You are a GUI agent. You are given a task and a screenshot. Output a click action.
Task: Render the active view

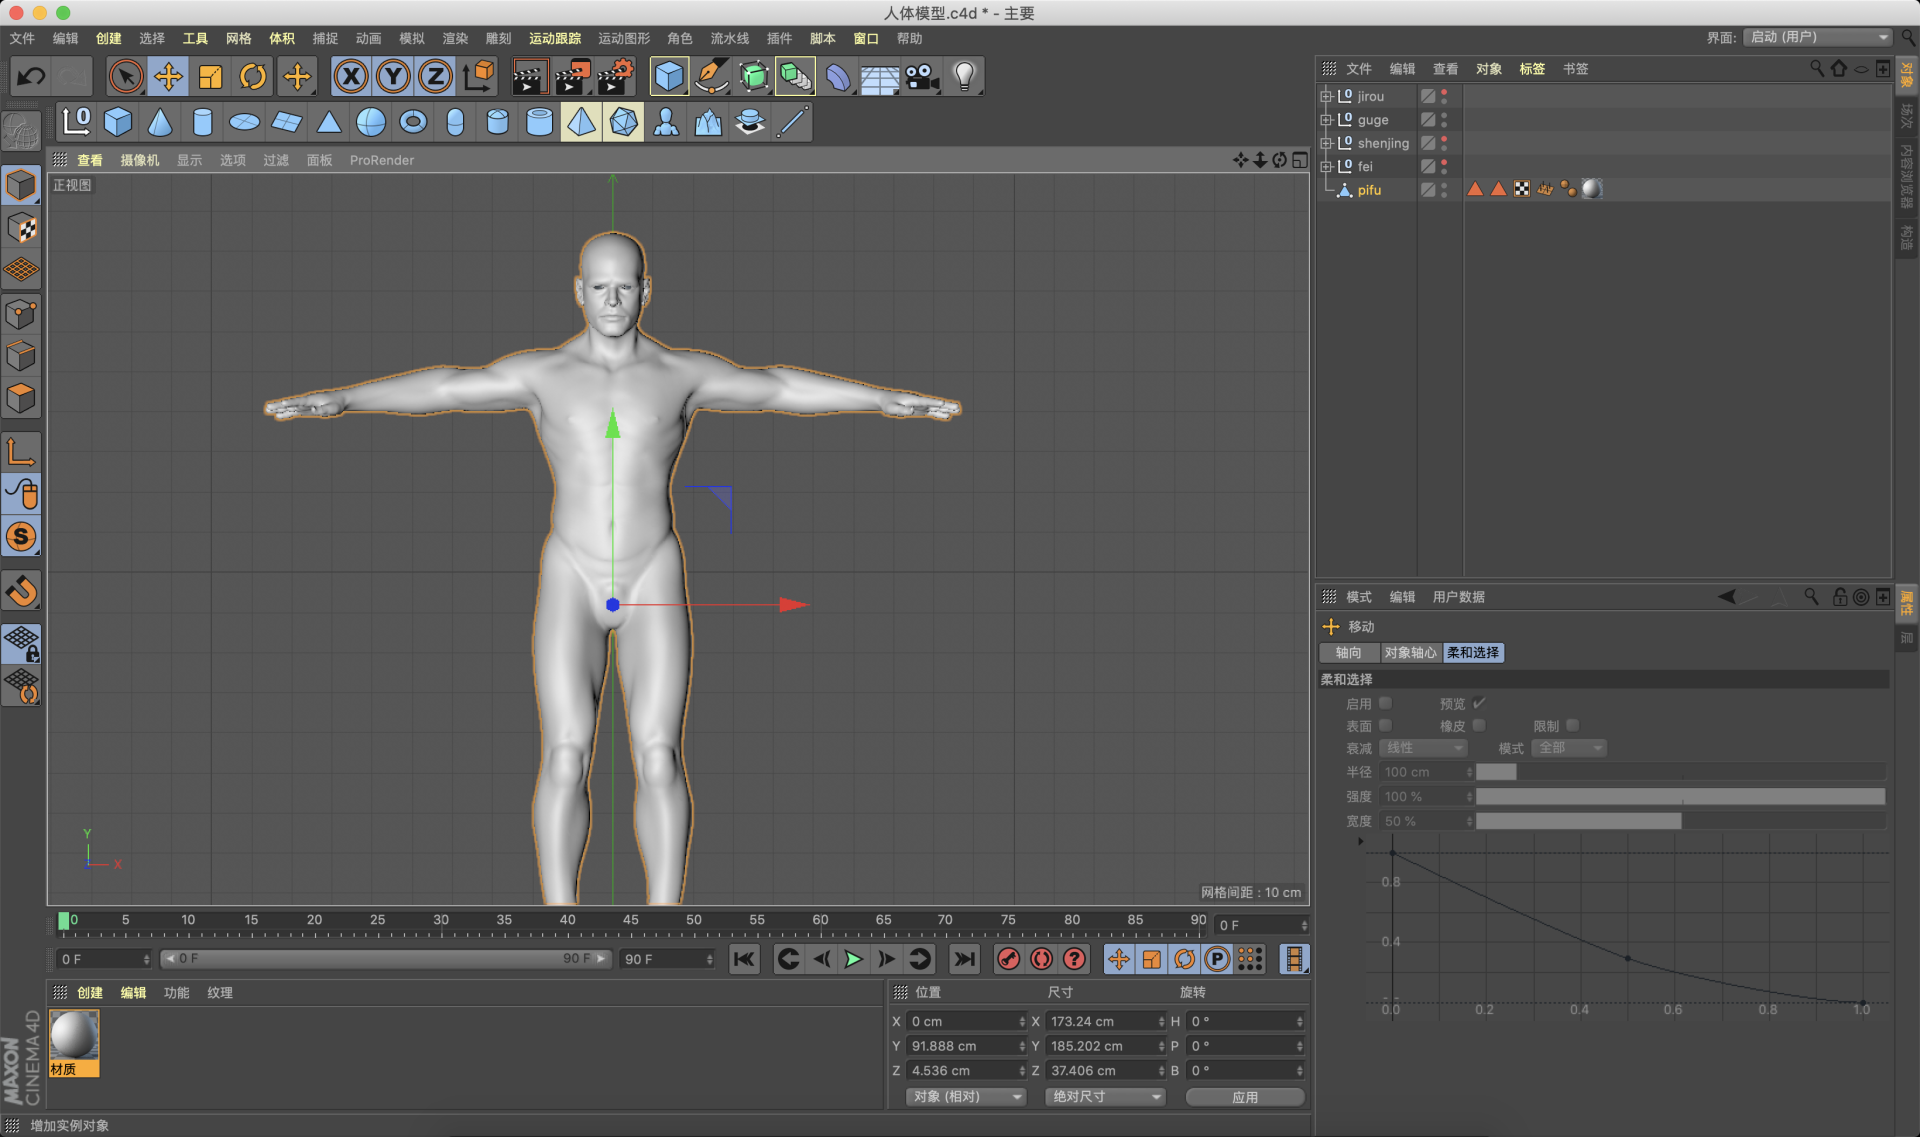[x=530, y=76]
